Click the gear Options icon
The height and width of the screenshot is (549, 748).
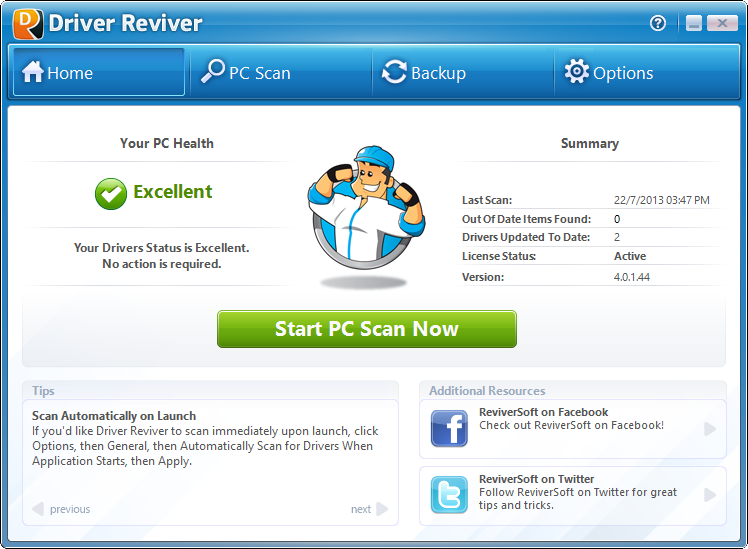tap(577, 72)
